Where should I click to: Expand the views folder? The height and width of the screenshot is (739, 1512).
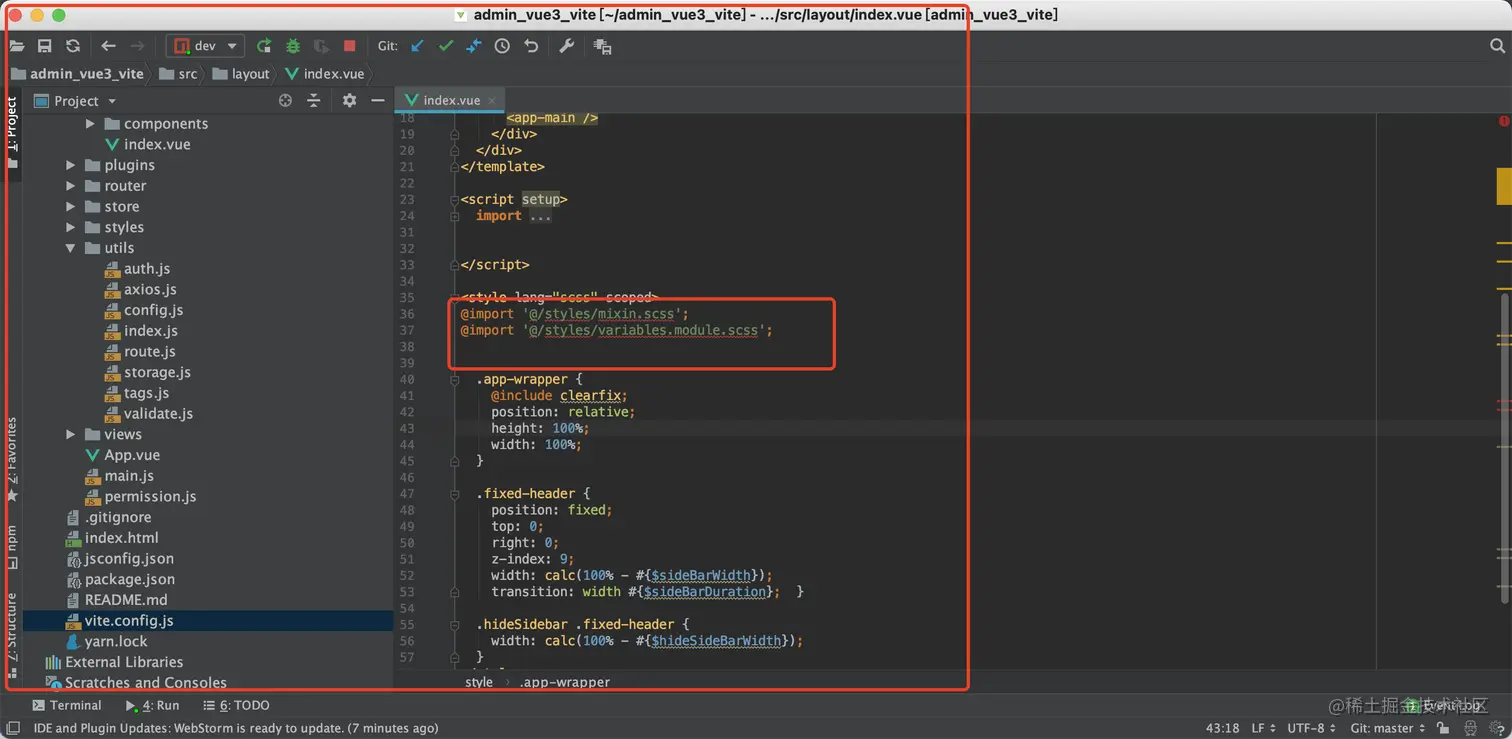70,434
